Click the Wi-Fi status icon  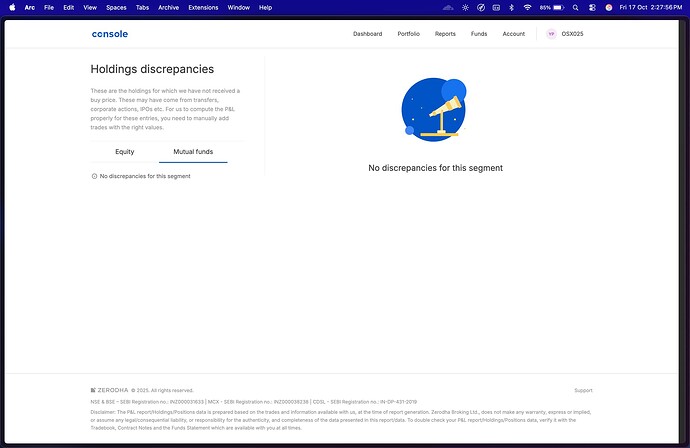[x=527, y=7]
